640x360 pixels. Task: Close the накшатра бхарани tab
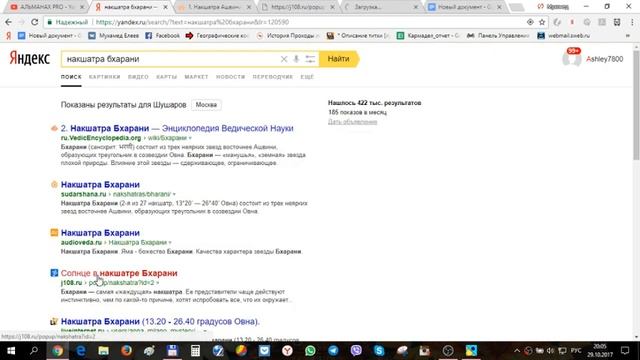165,7
